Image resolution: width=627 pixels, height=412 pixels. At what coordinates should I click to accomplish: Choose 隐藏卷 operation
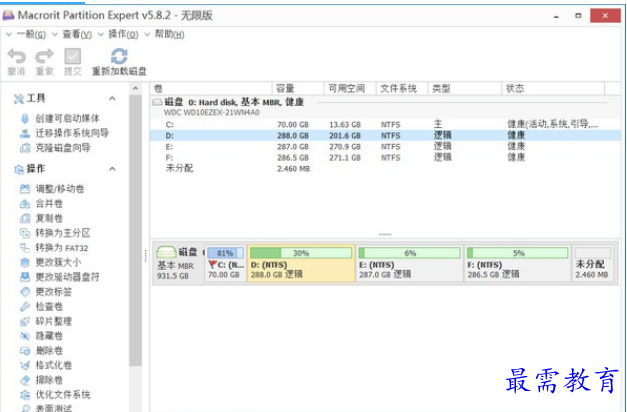tap(49, 336)
